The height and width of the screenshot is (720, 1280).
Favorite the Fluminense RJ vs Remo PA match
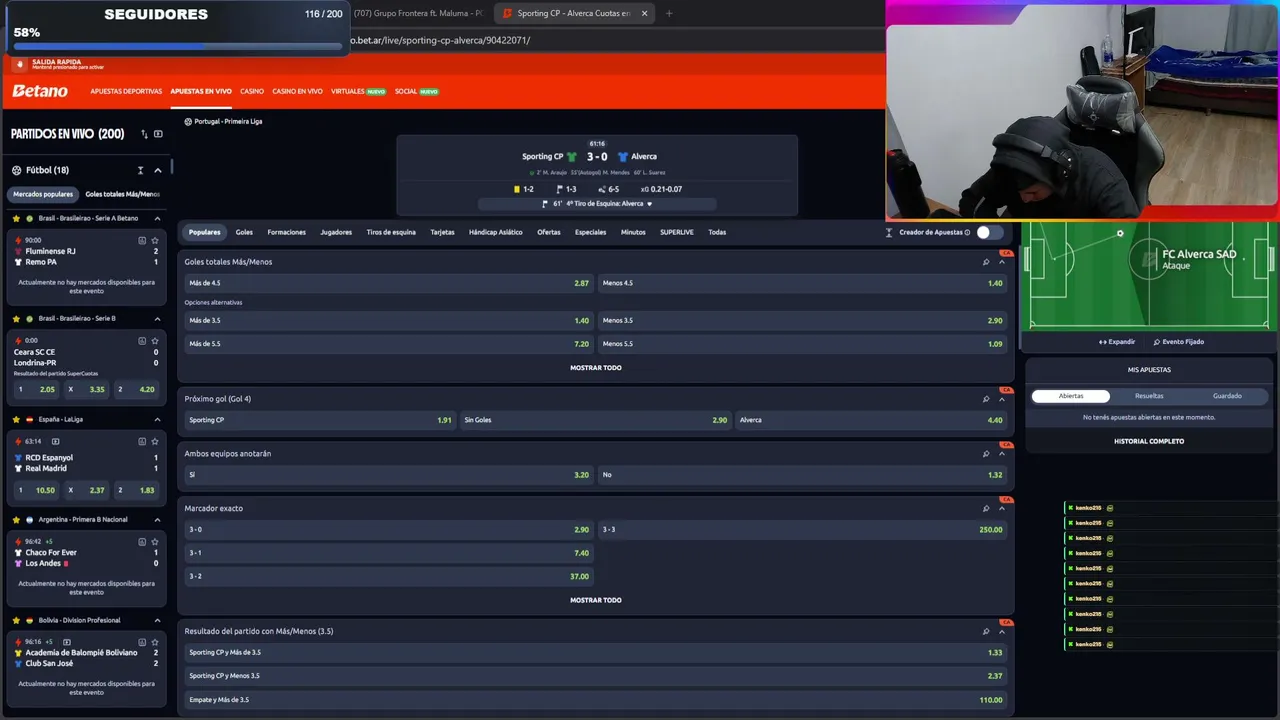(155, 240)
